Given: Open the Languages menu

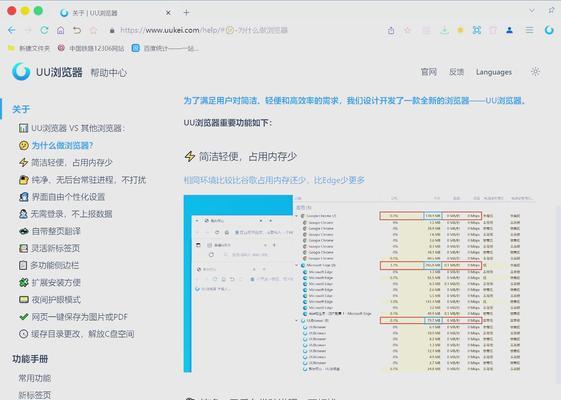Looking at the screenshot, I should (494, 72).
